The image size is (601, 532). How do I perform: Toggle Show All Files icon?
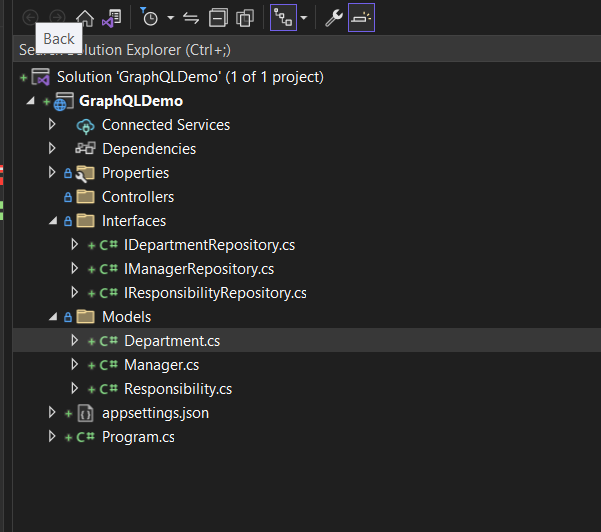(244, 17)
